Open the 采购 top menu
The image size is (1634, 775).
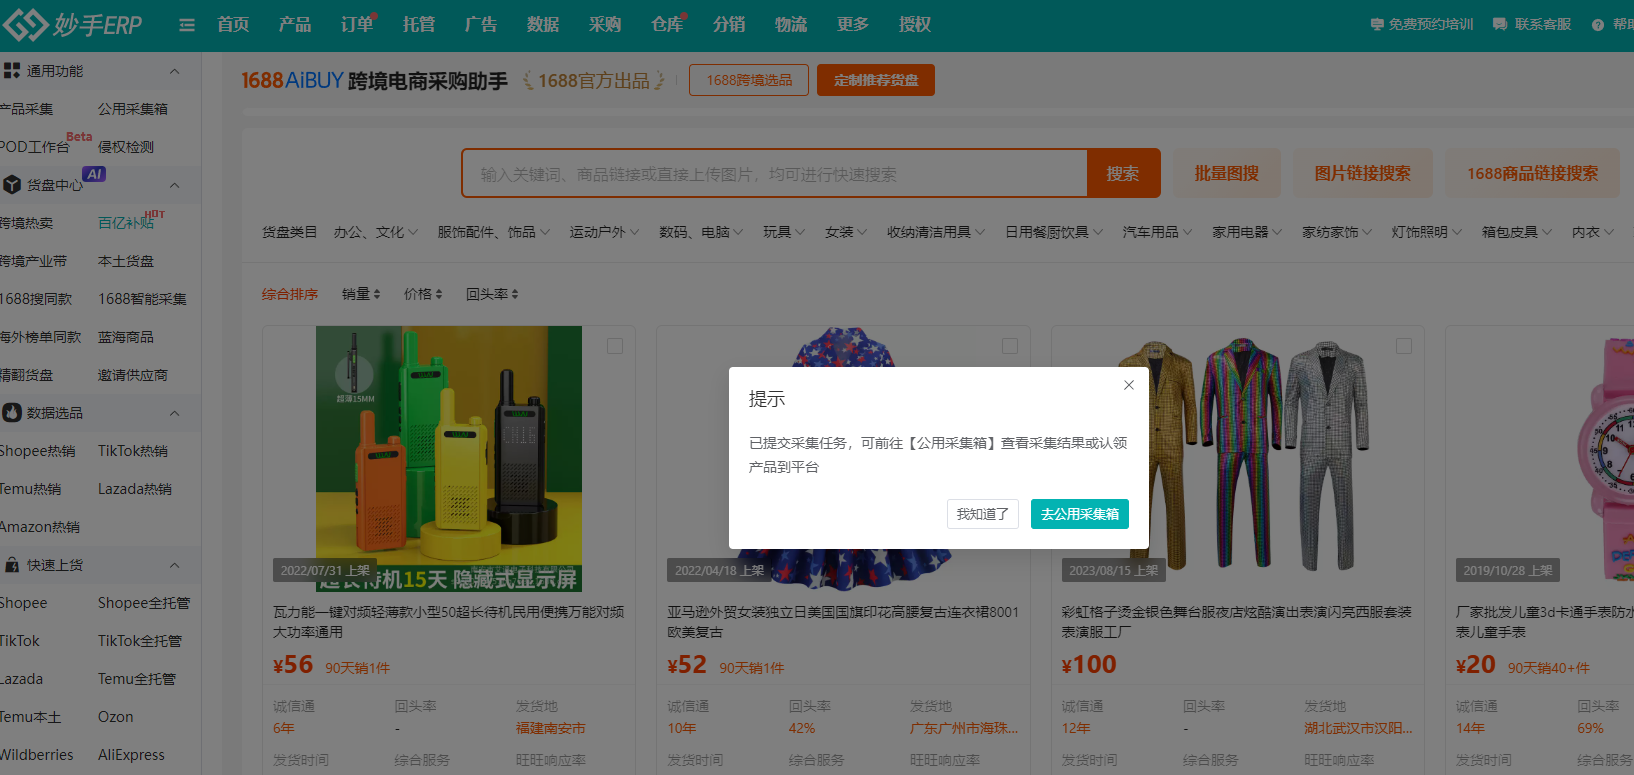point(605,25)
